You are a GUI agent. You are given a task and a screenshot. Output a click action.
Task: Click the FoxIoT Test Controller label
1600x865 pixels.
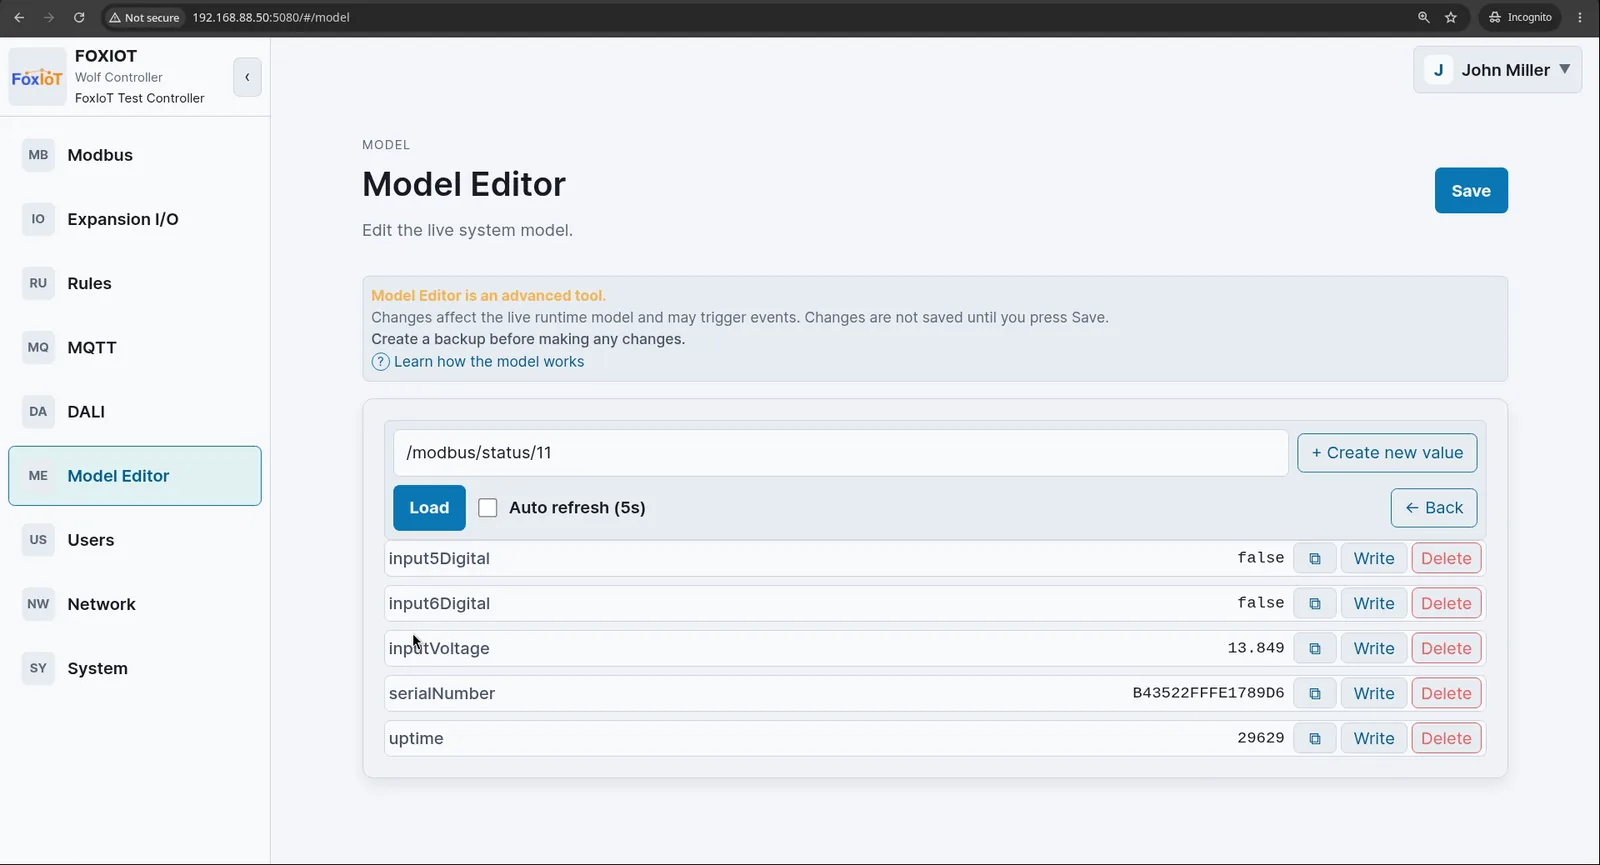coord(140,98)
